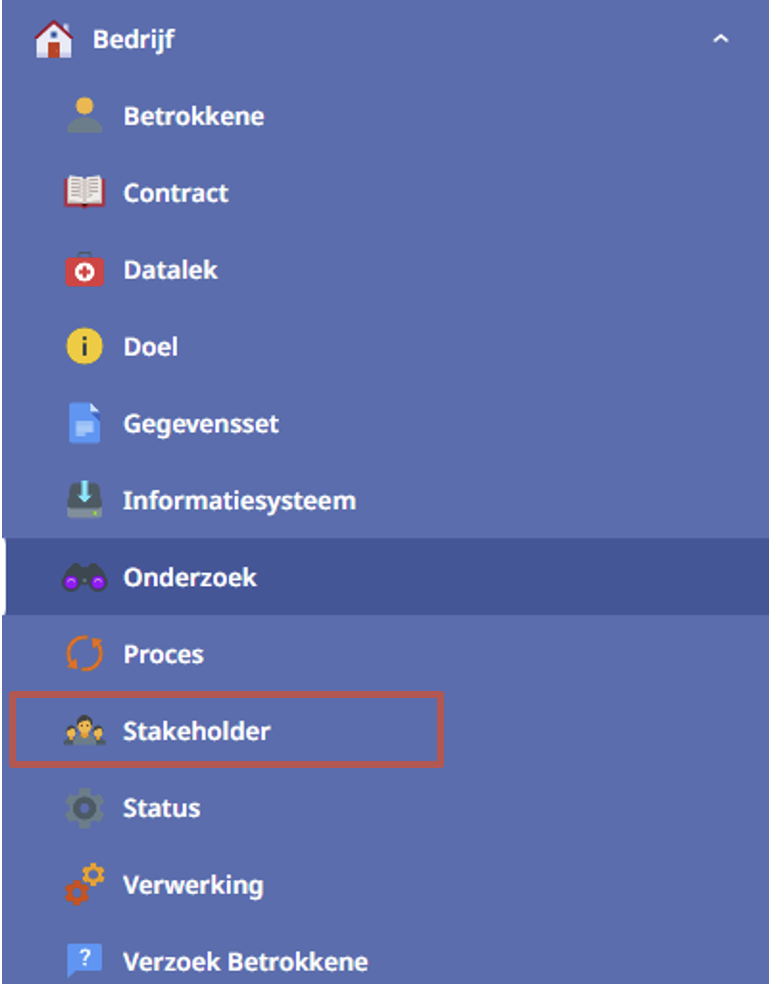Click the Verwerking orange gears icon
The width and height of the screenshot is (778, 984).
pyautogui.click(x=85, y=884)
